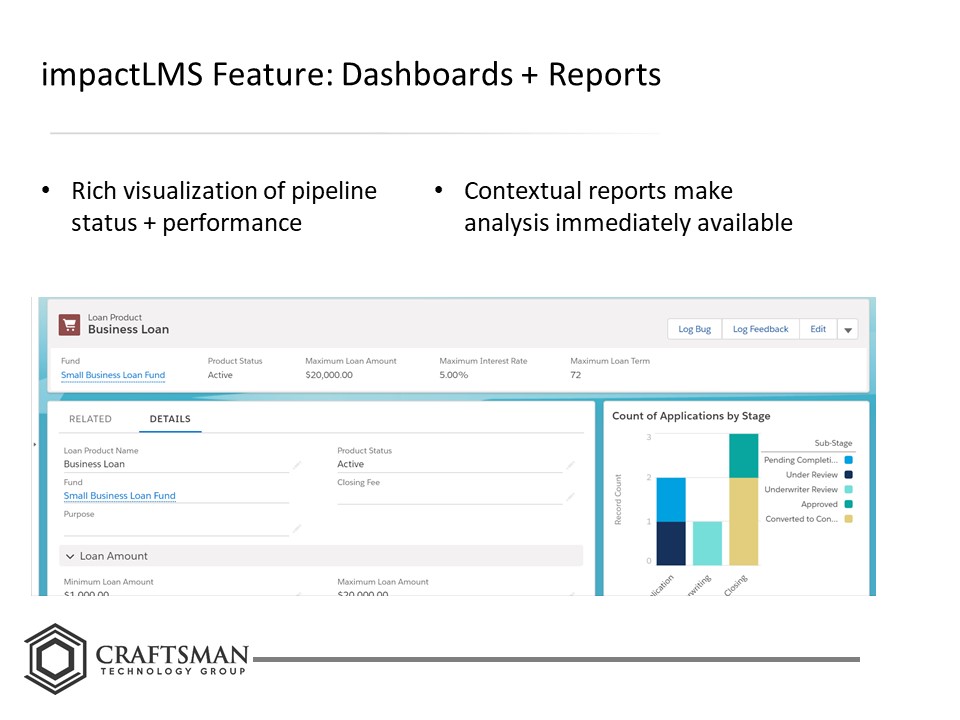Click the Edit button
960x720 pixels.
tap(818, 329)
